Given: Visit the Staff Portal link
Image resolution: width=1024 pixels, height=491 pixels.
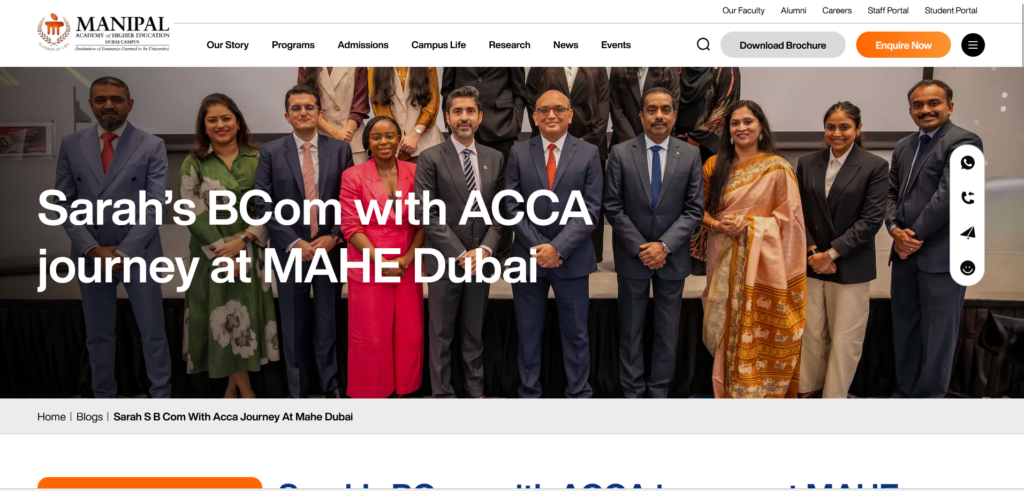Looking at the screenshot, I should click(888, 10).
